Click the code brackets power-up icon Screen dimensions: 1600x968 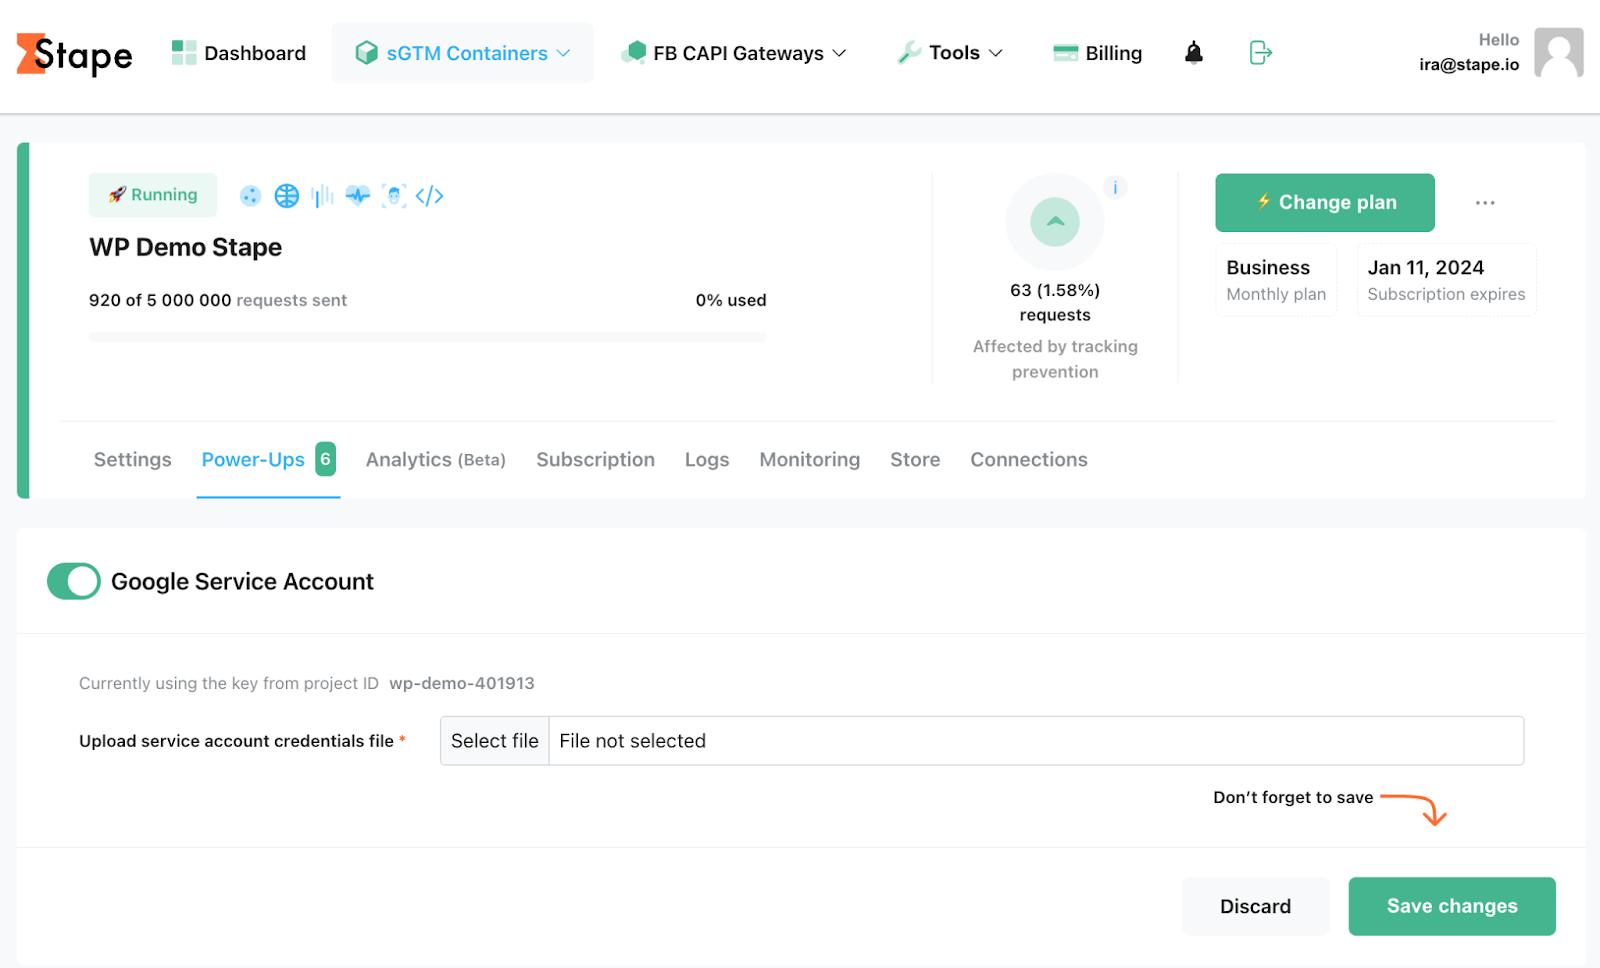(429, 196)
